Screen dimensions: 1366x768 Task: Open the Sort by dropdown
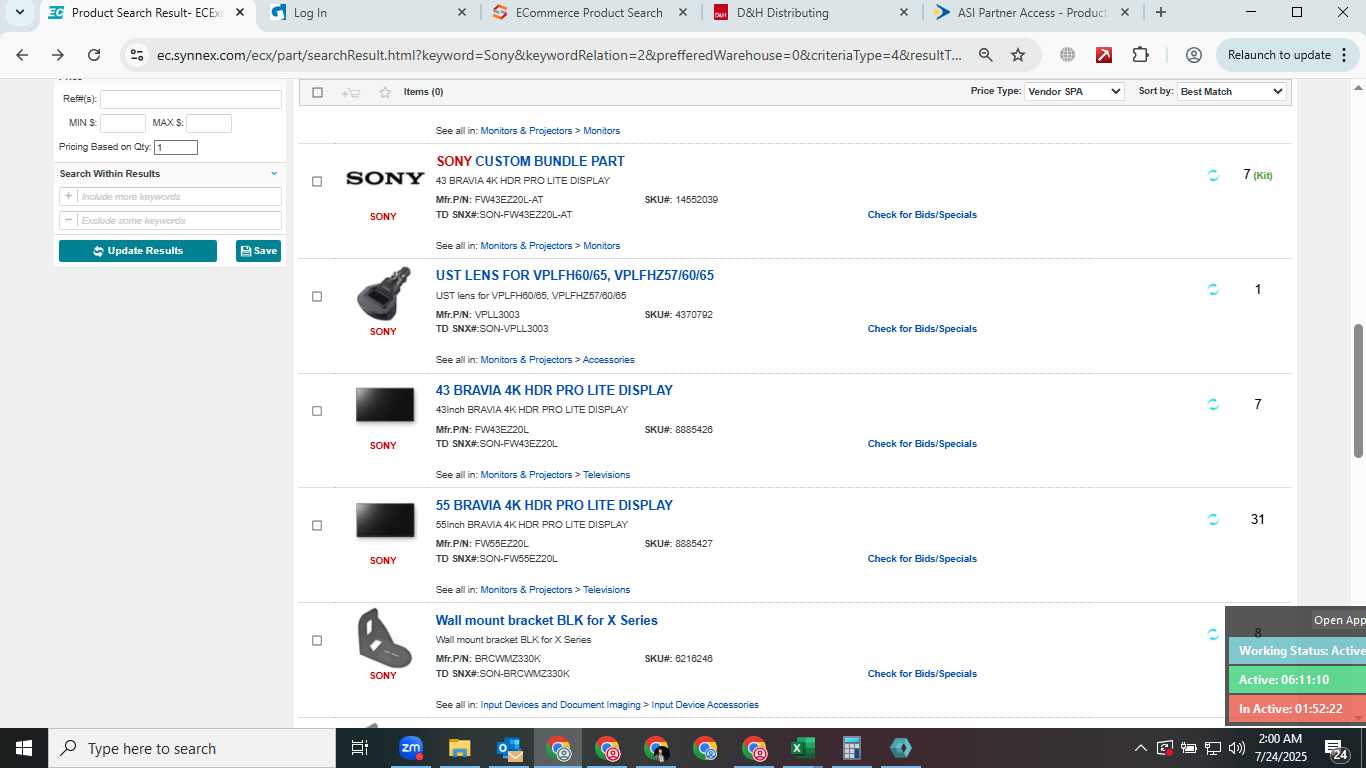point(1232,91)
